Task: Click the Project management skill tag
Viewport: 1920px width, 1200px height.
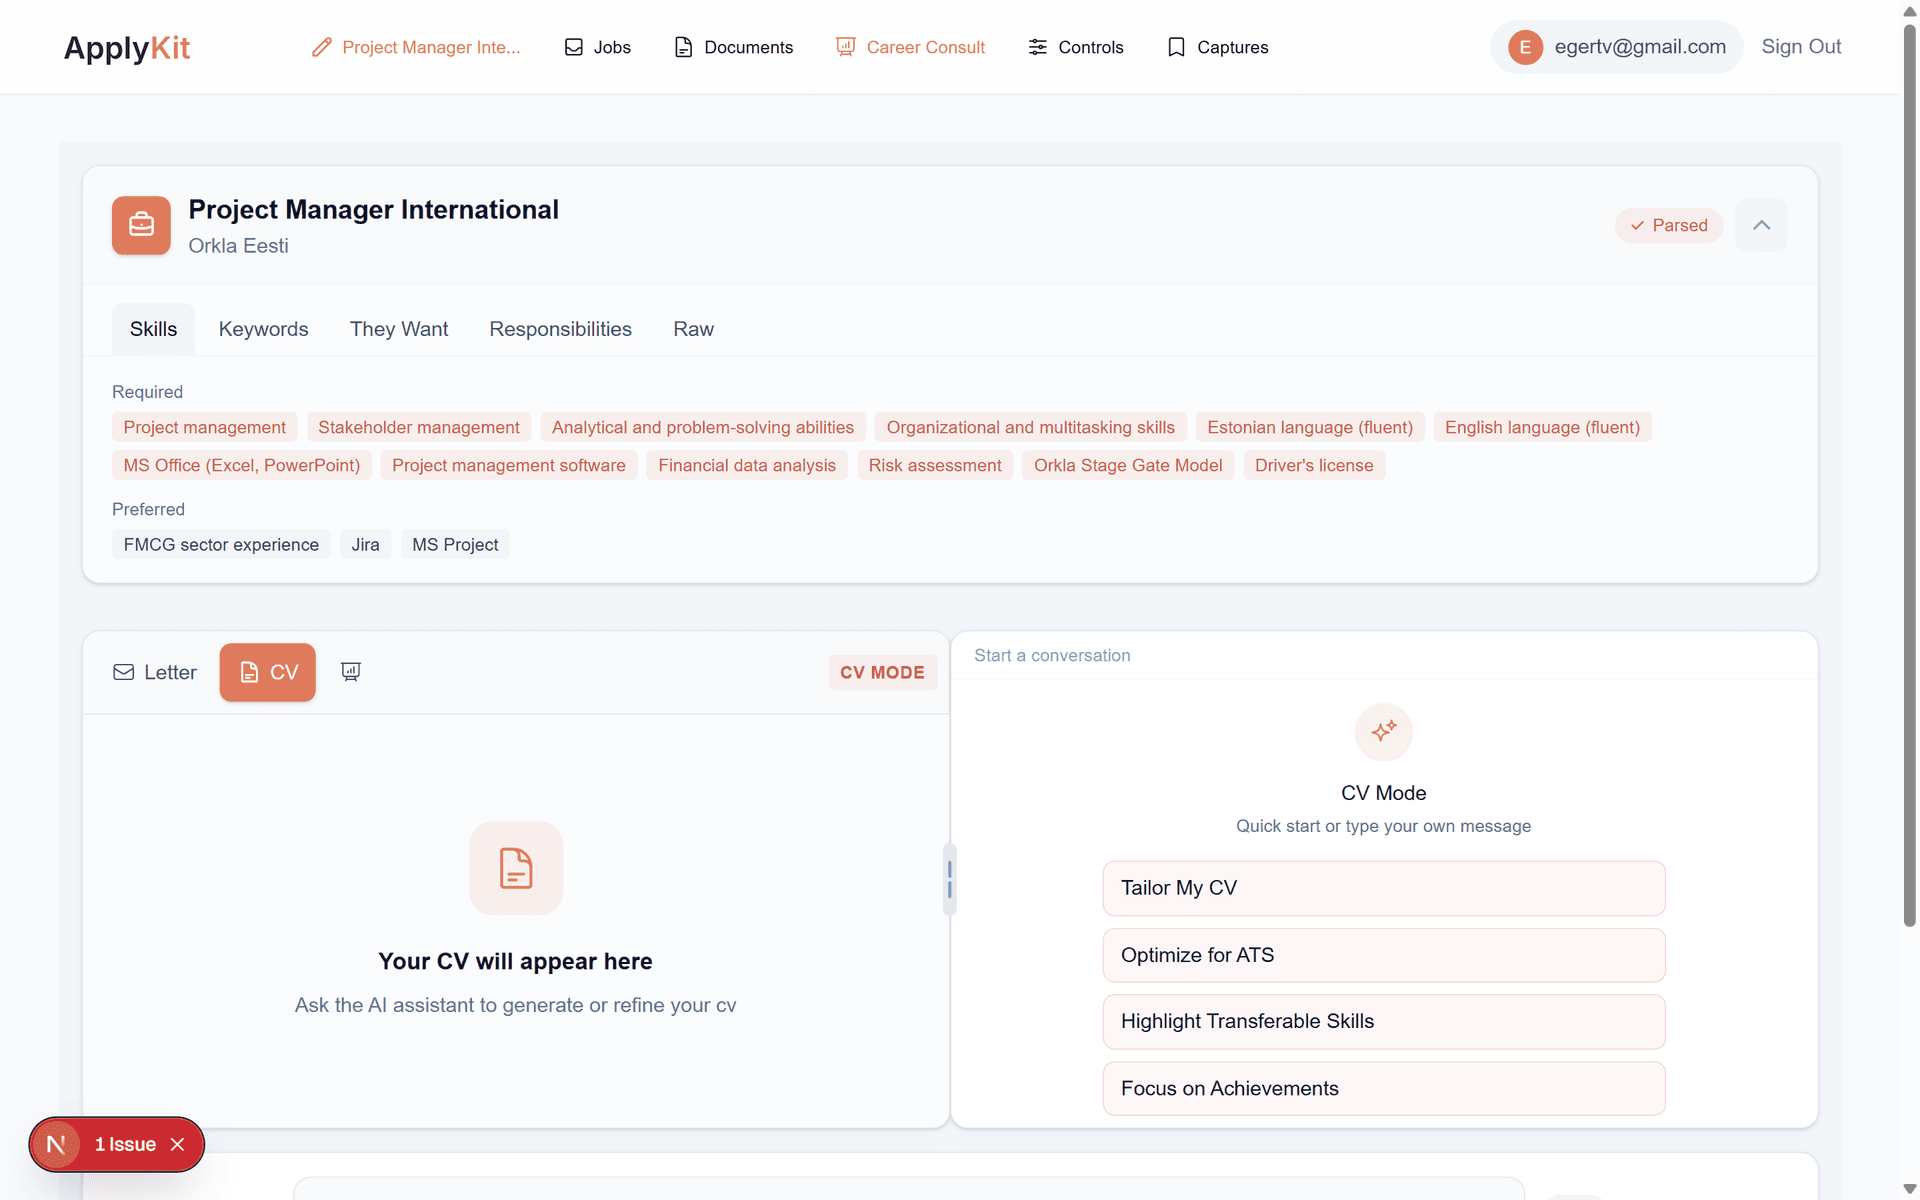Action: (205, 427)
